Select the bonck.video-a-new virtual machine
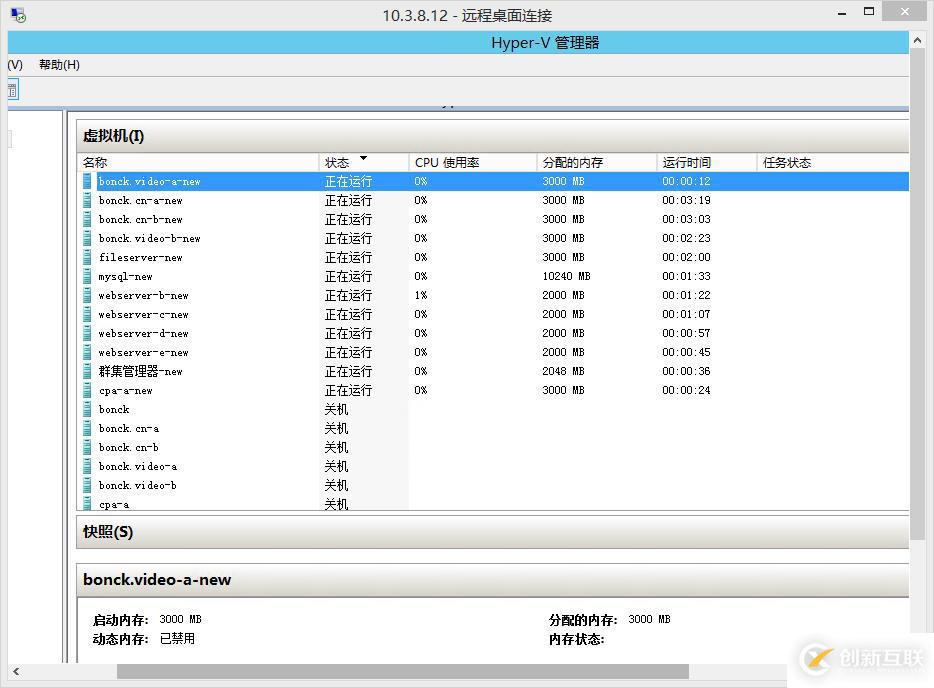Screen dimensions: 934x688 pos(493,181)
